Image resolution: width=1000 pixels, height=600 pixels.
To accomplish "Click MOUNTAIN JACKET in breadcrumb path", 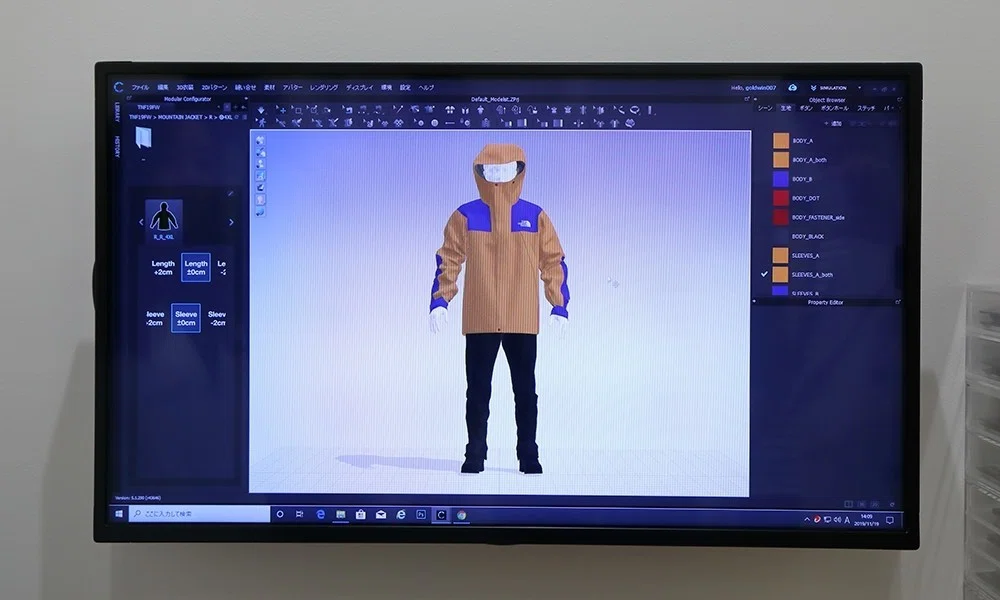I will click(x=180, y=117).
